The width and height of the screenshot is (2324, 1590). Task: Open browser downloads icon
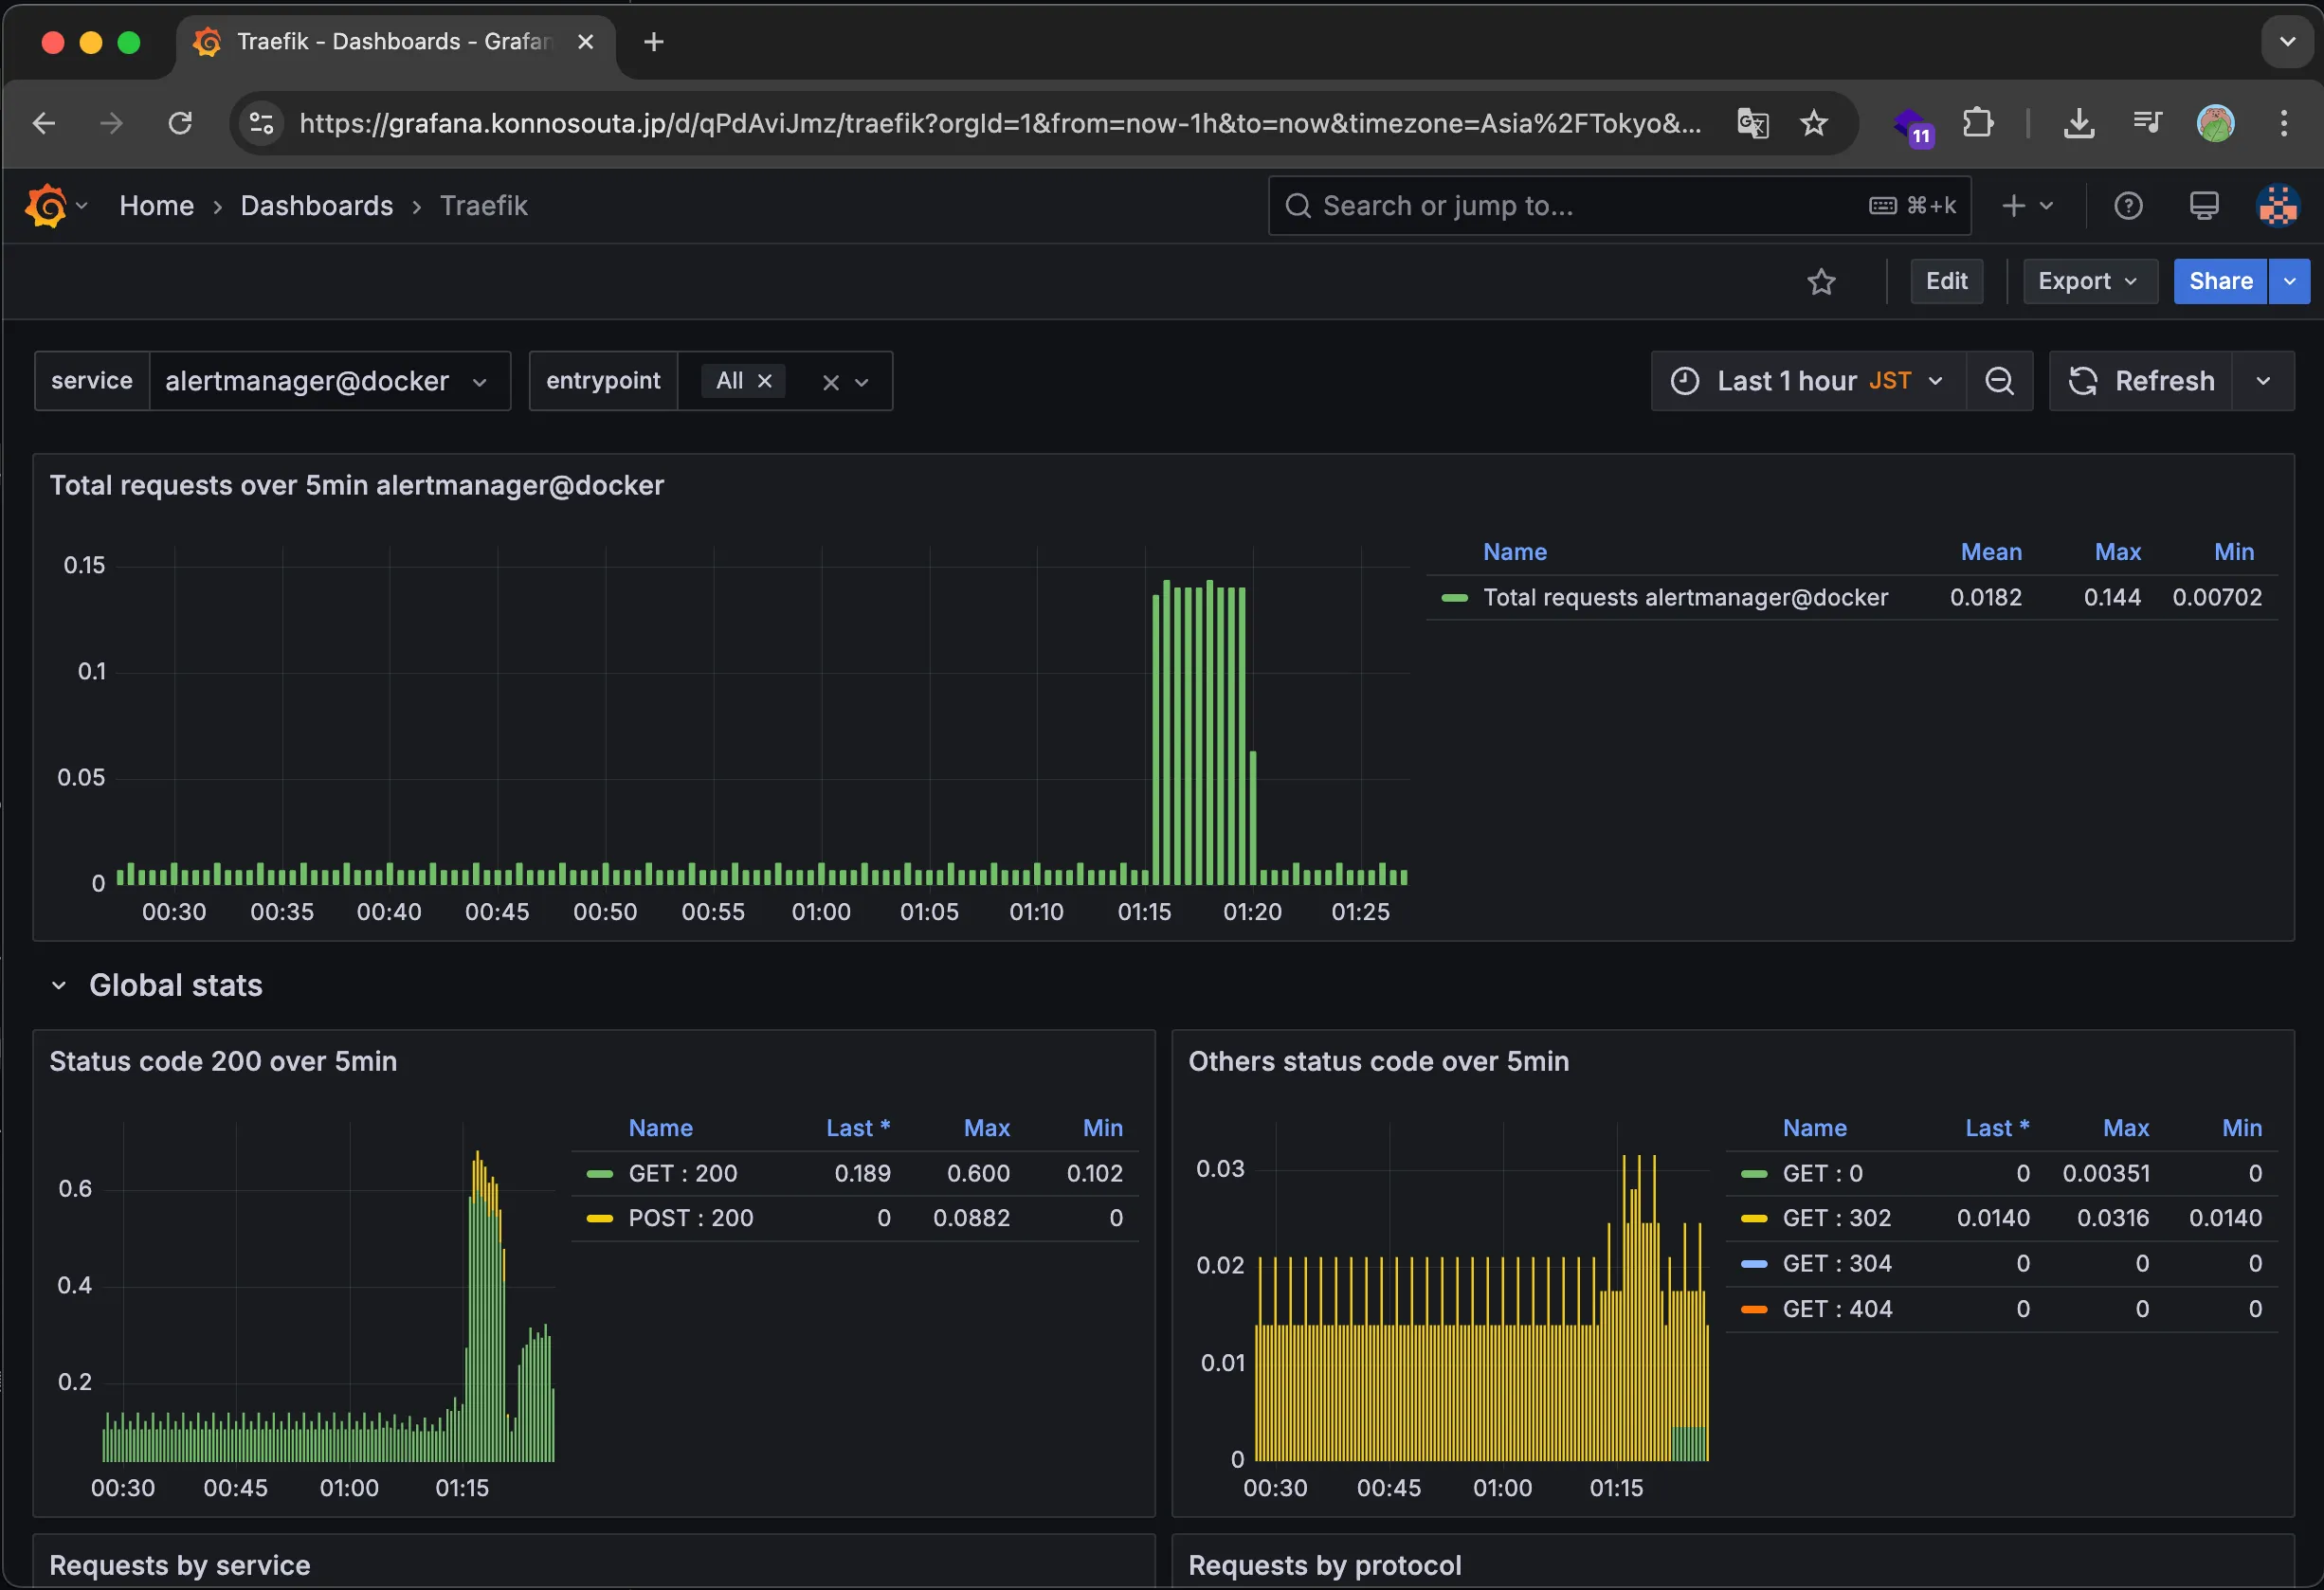(2079, 124)
